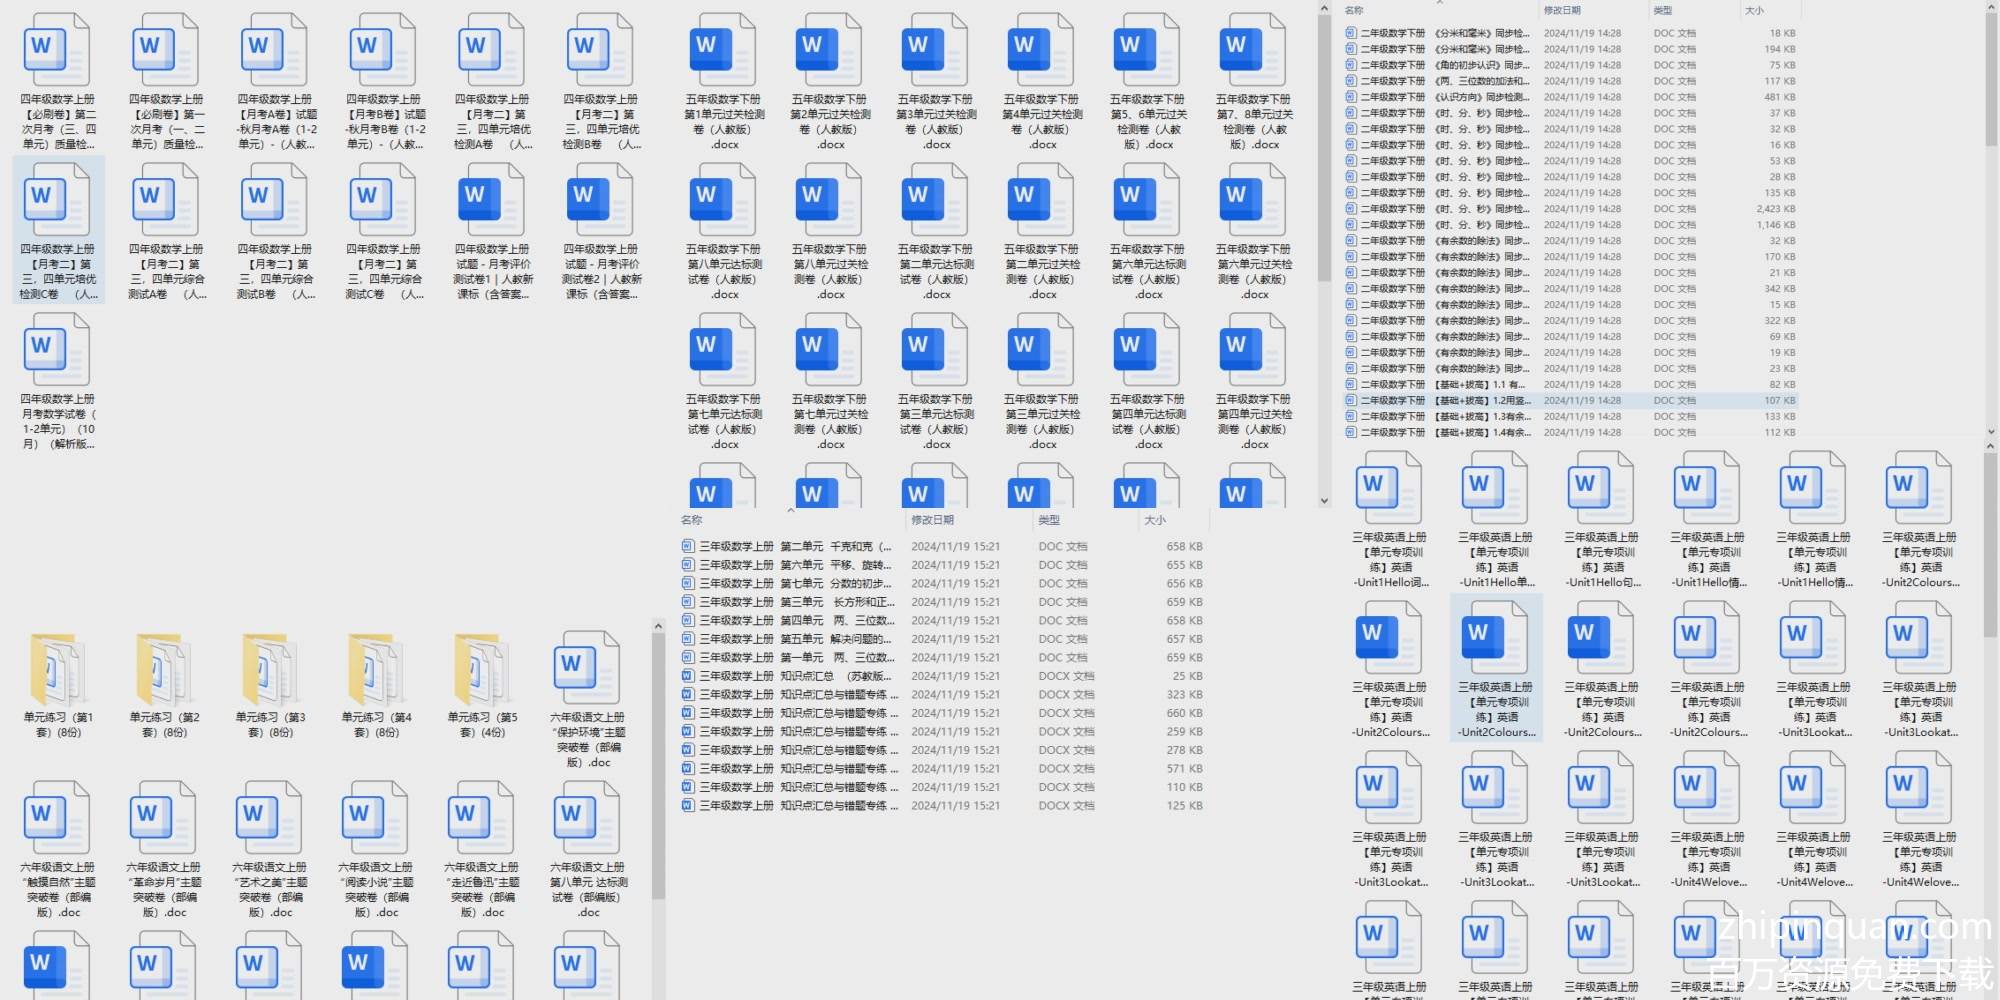Sort 二年级数学下册 list by 类型 header

click(x=1663, y=10)
